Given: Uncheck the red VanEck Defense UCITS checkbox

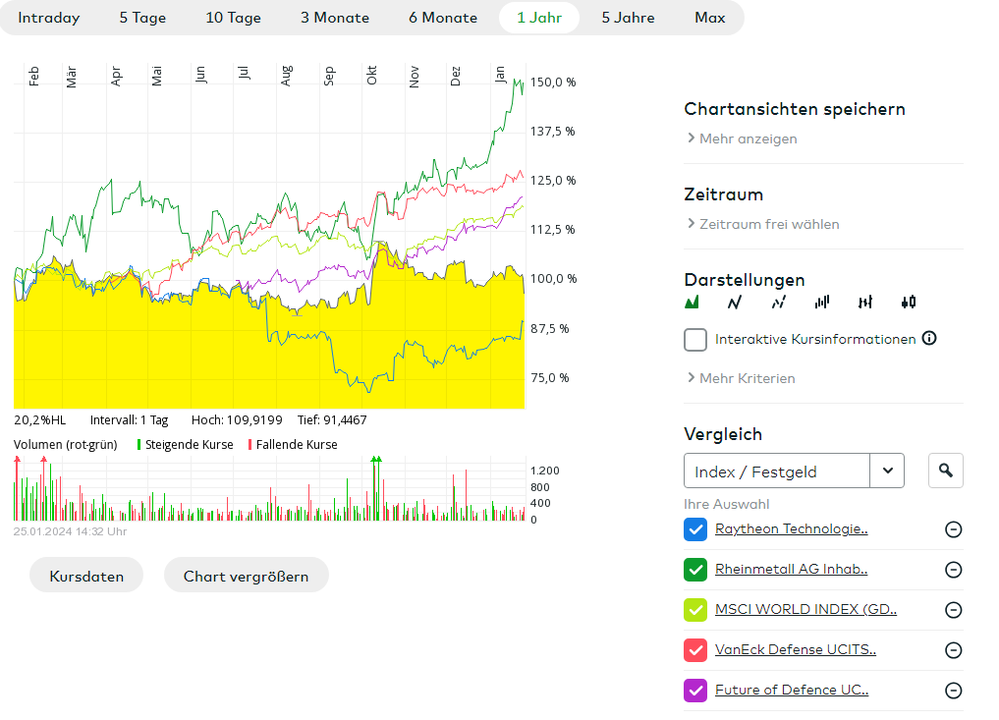Looking at the screenshot, I should 695,649.
